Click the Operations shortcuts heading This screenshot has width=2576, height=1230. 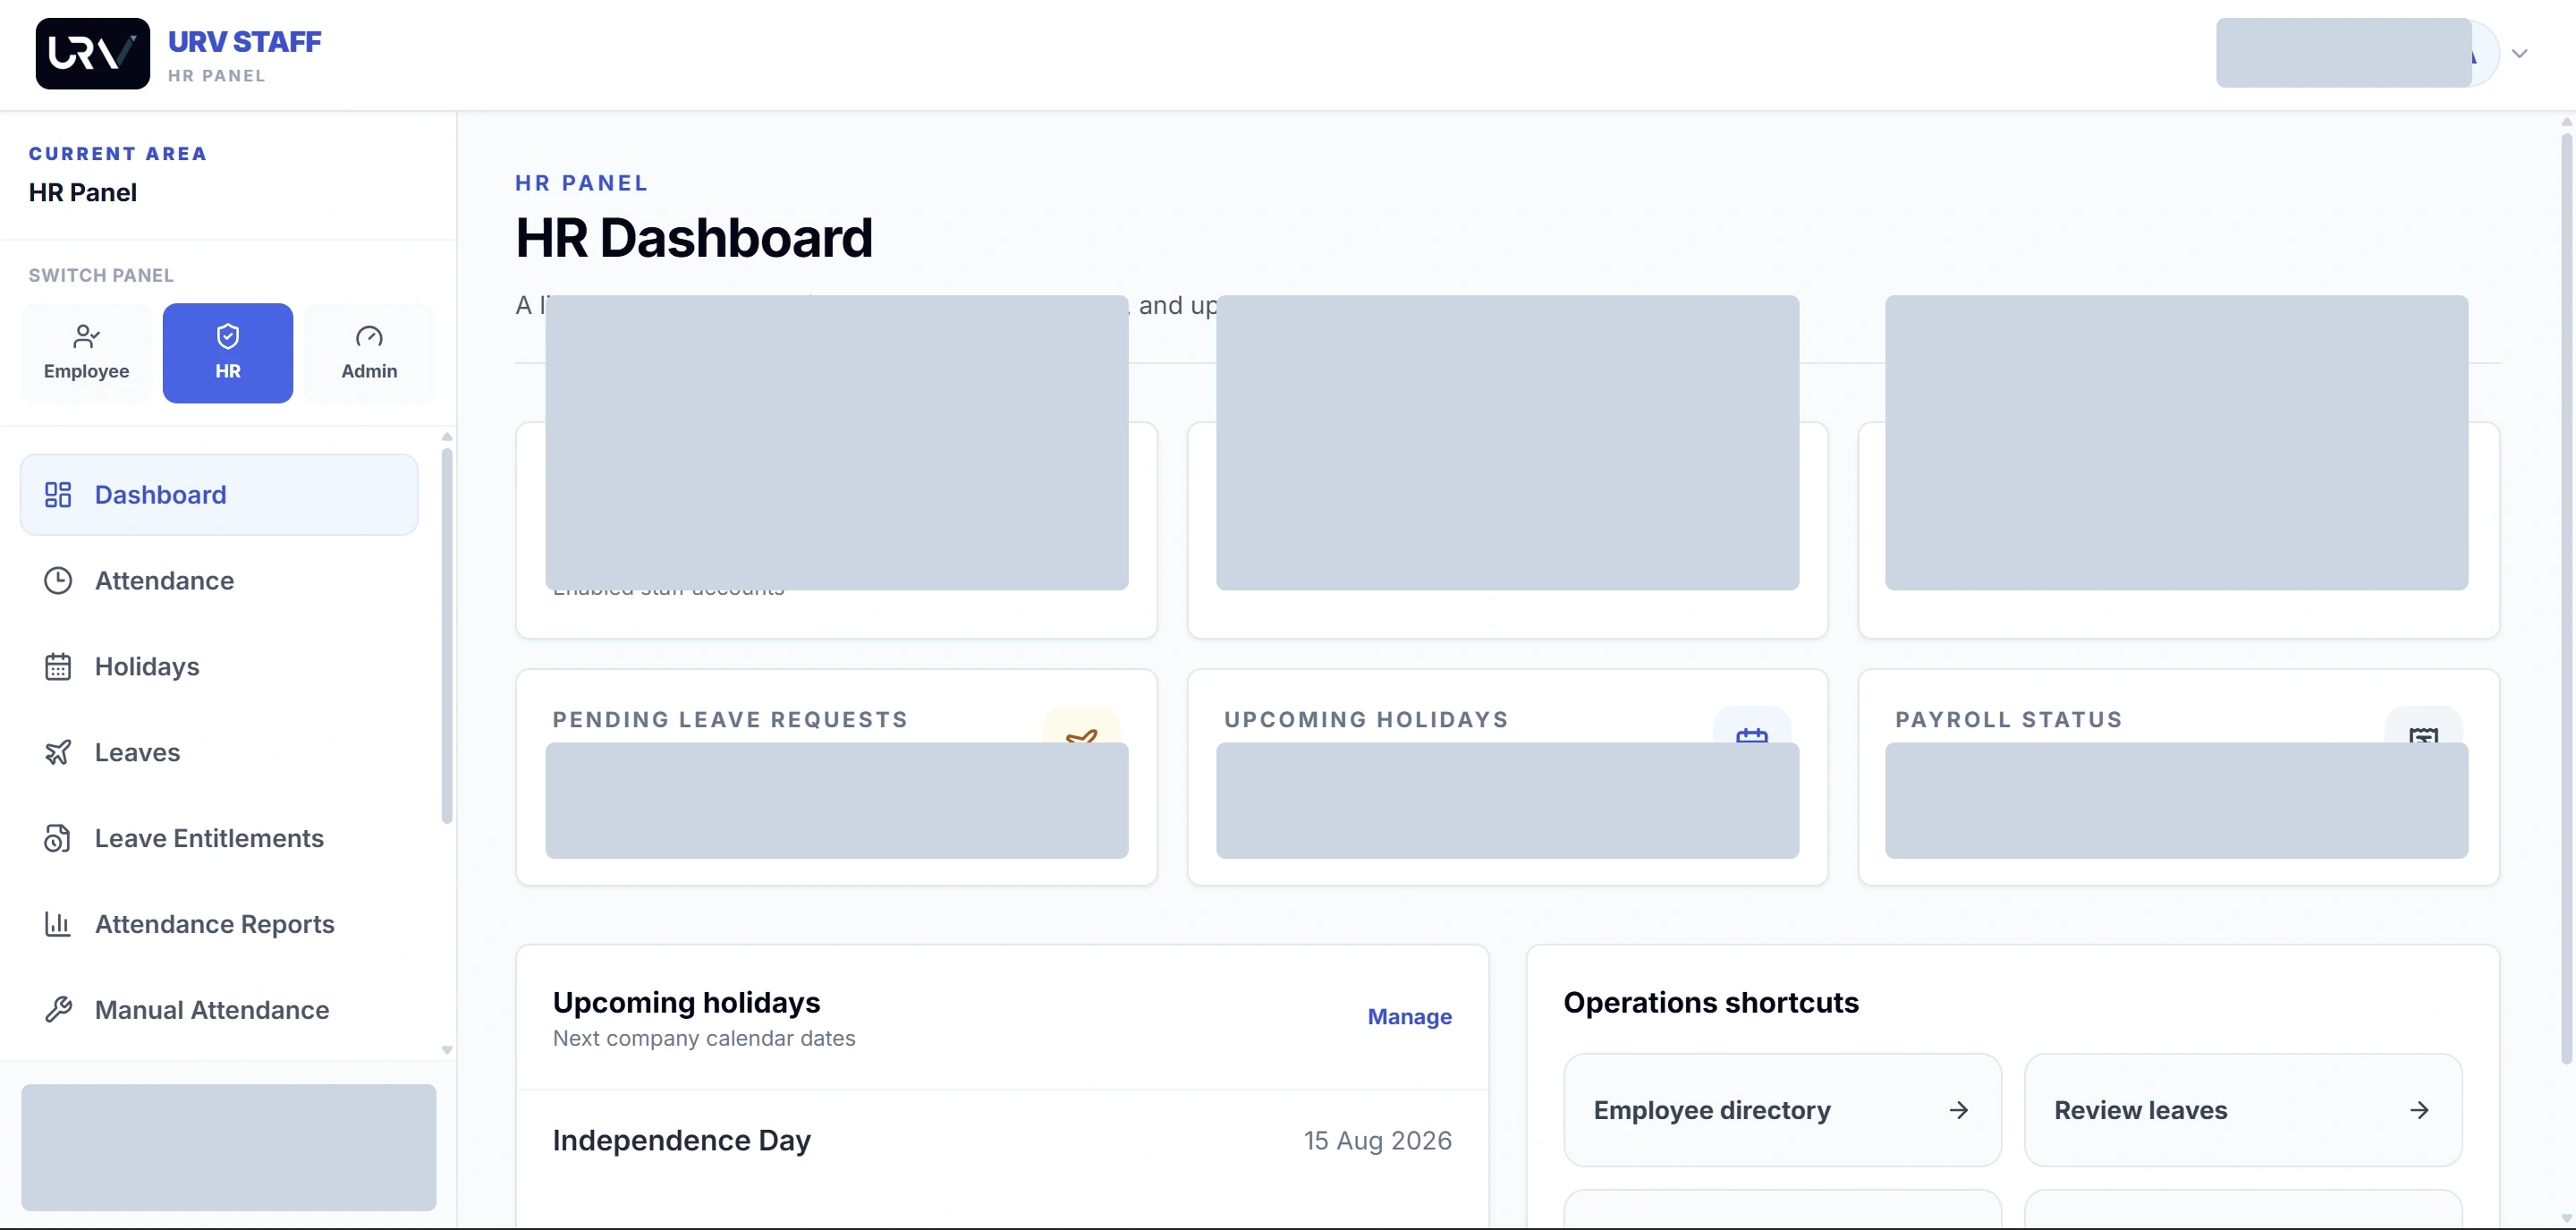tap(1711, 1002)
